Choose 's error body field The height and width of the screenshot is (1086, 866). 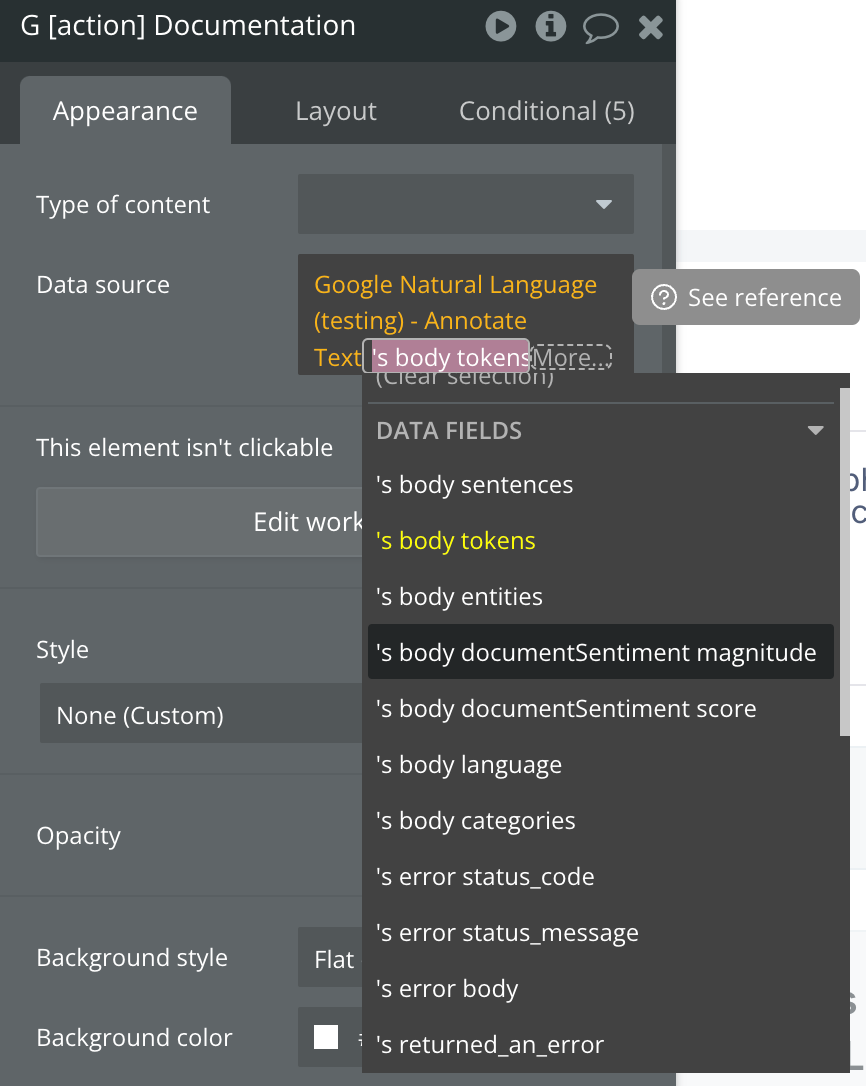[601, 989]
